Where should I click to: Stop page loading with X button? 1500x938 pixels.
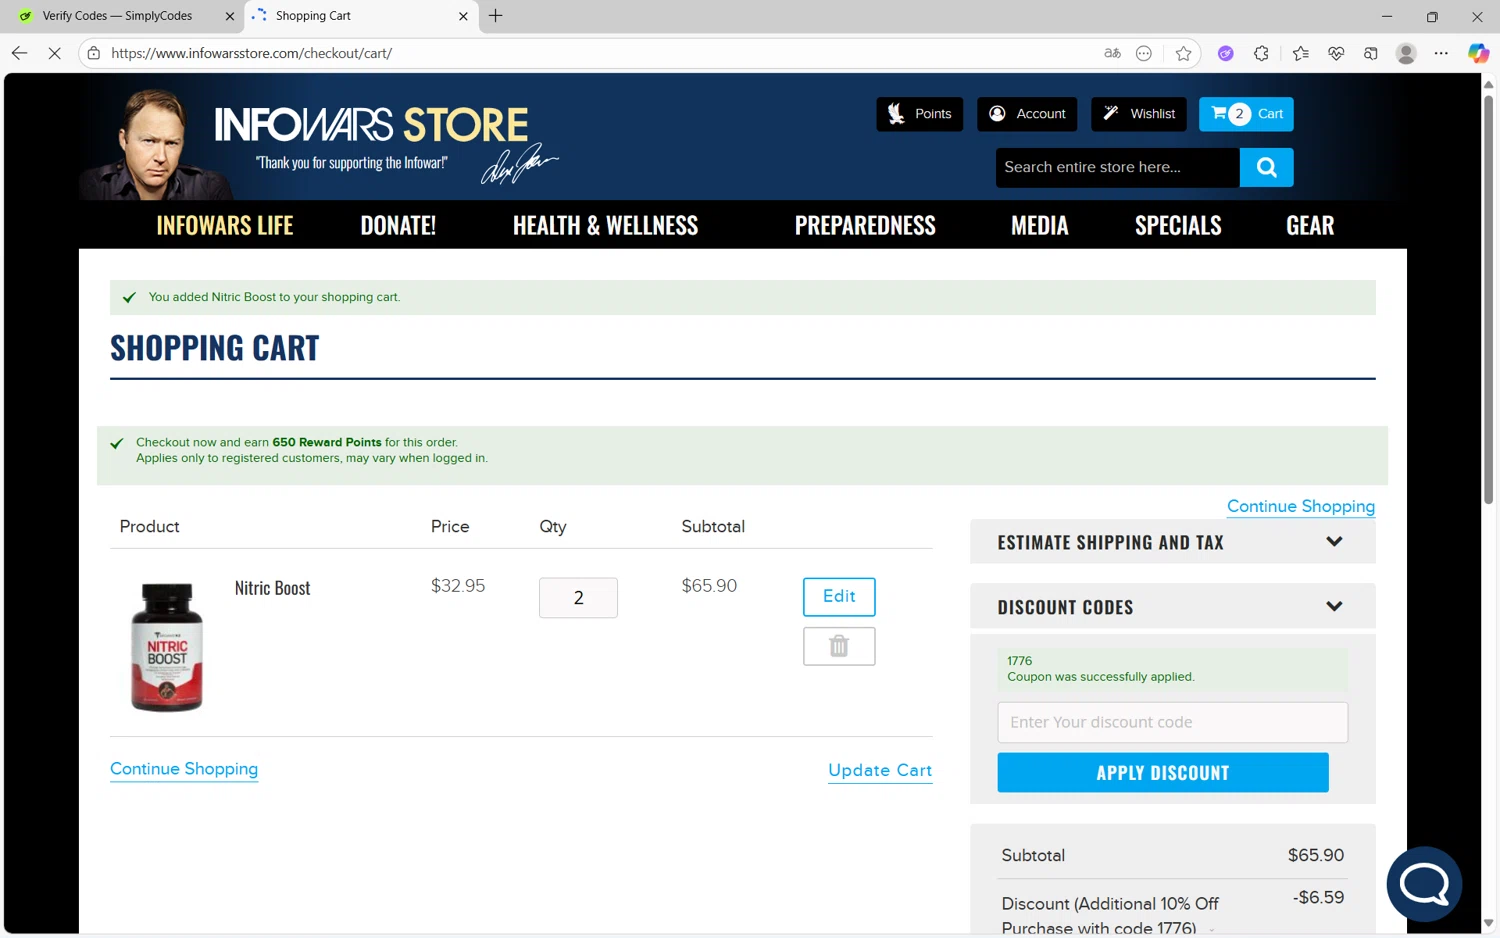[x=55, y=53]
